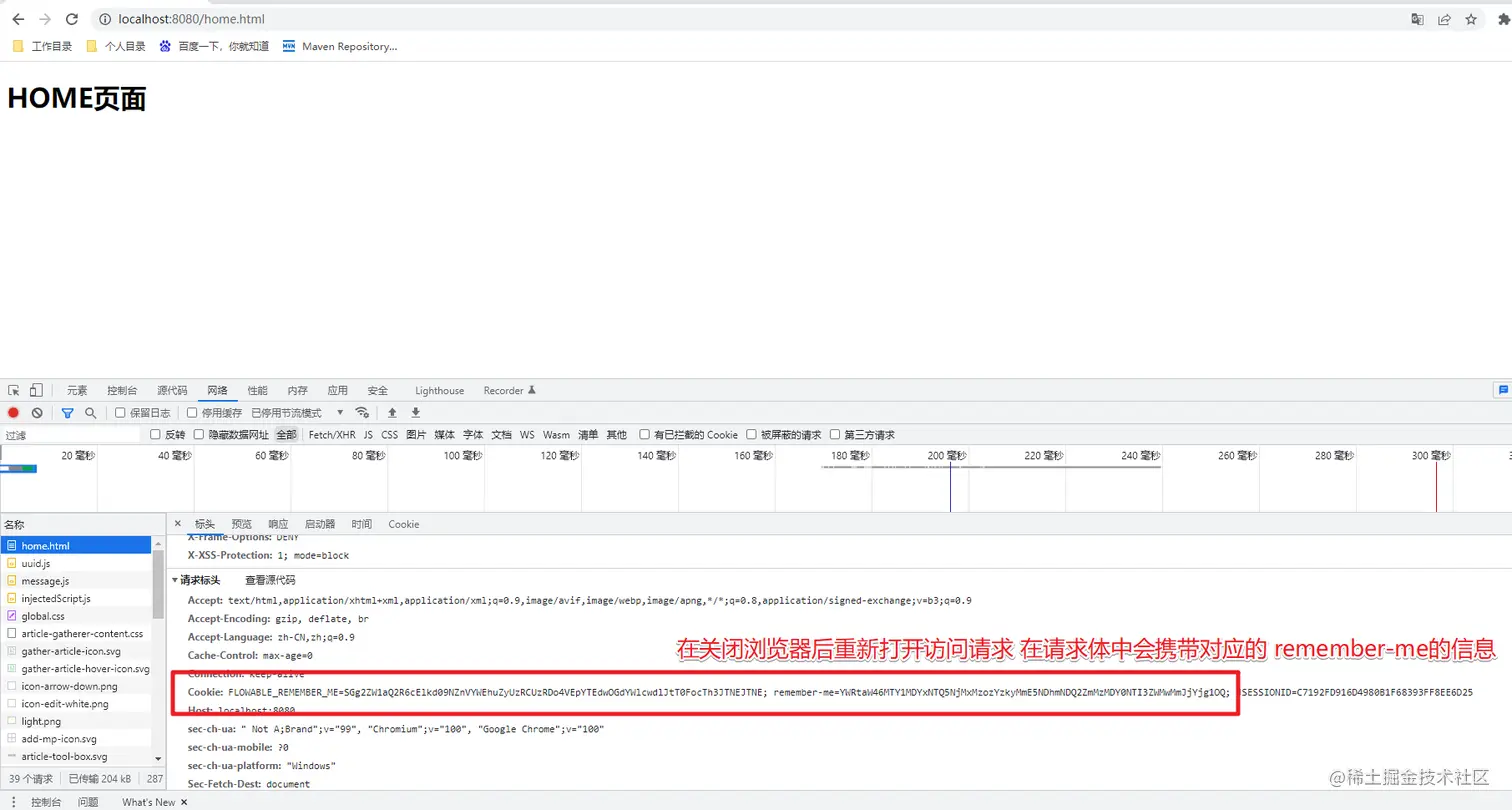Select the 全部 request type filter
This screenshot has height=810, width=1512.
[286, 435]
